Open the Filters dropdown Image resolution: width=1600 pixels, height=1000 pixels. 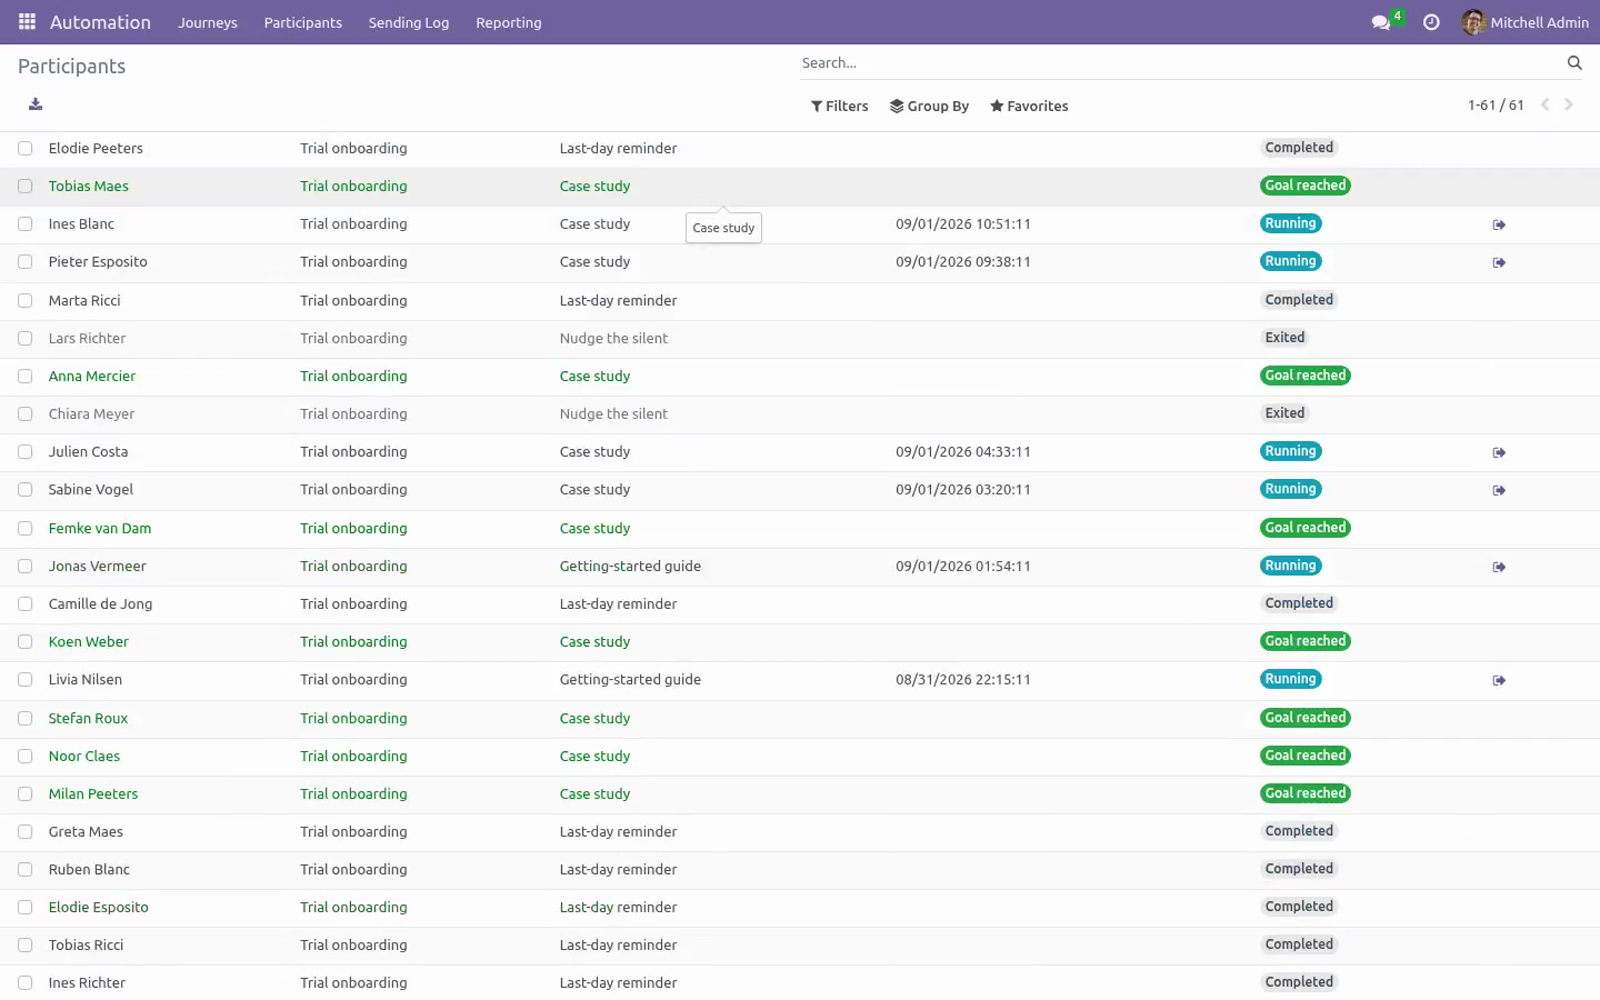click(x=839, y=106)
